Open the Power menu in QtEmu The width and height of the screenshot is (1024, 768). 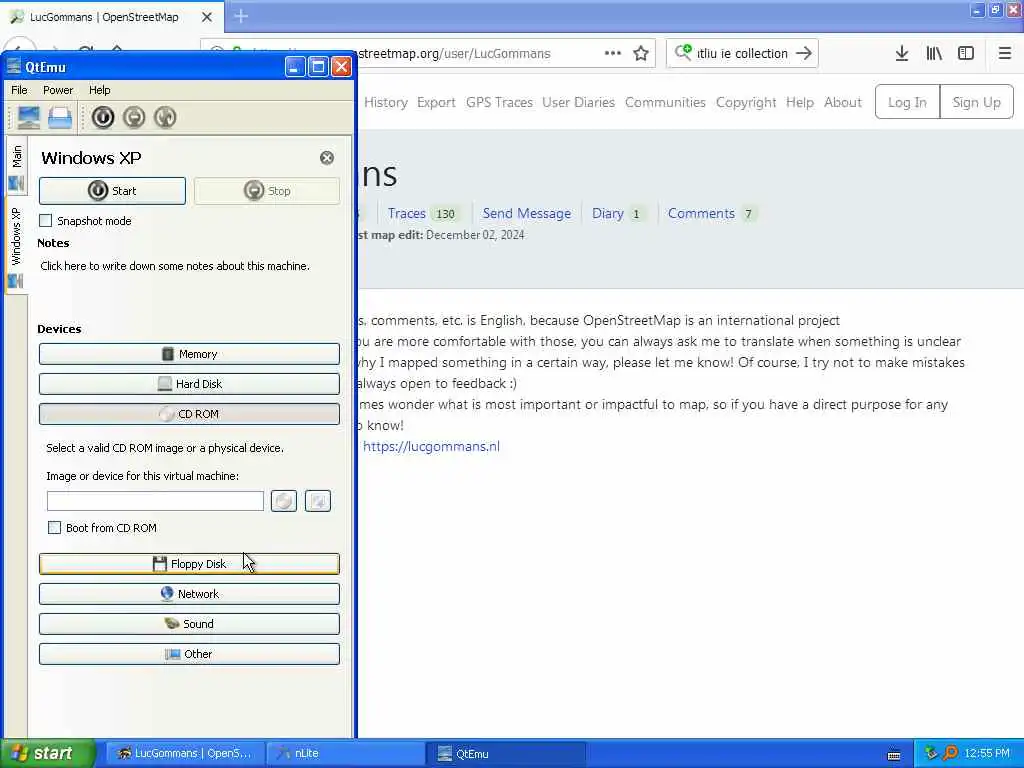click(58, 90)
